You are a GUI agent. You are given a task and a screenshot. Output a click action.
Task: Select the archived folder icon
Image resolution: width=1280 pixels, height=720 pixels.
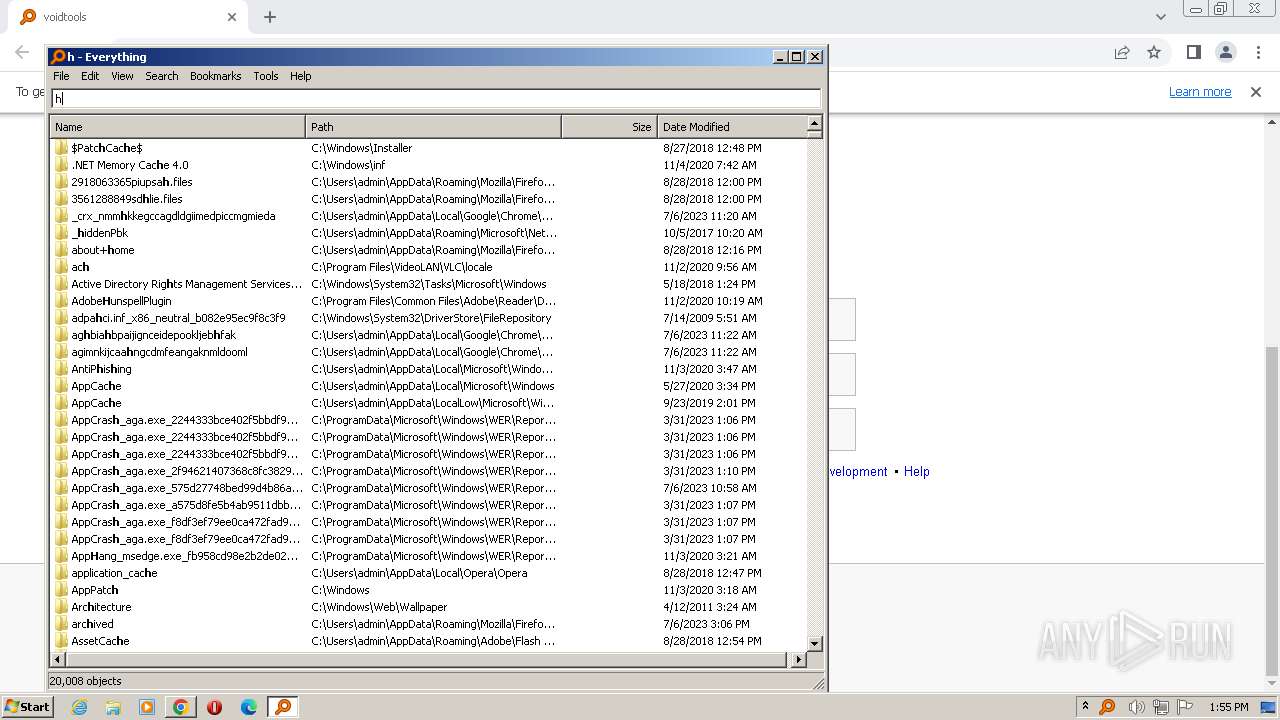[61, 624]
